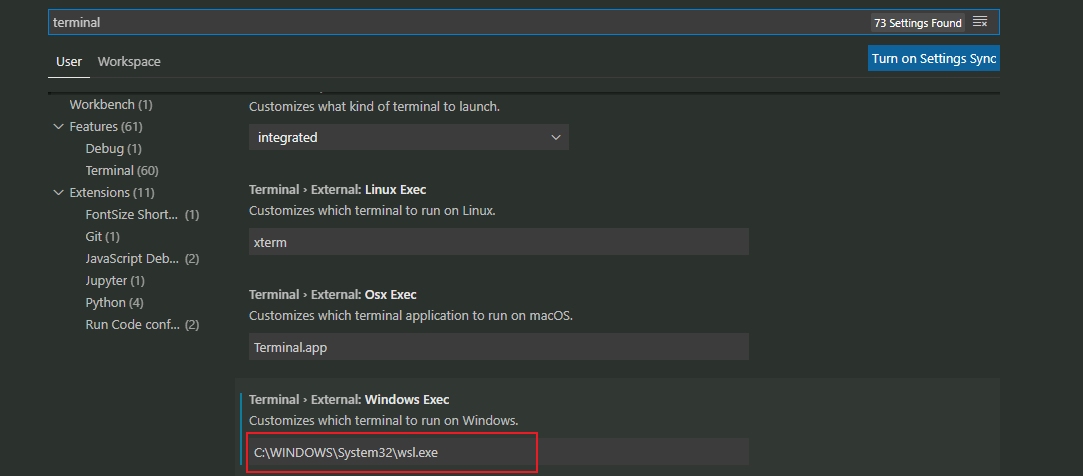The width and height of the screenshot is (1083, 476).
Task: Select Debug (1) under Features
Action: click(x=114, y=149)
